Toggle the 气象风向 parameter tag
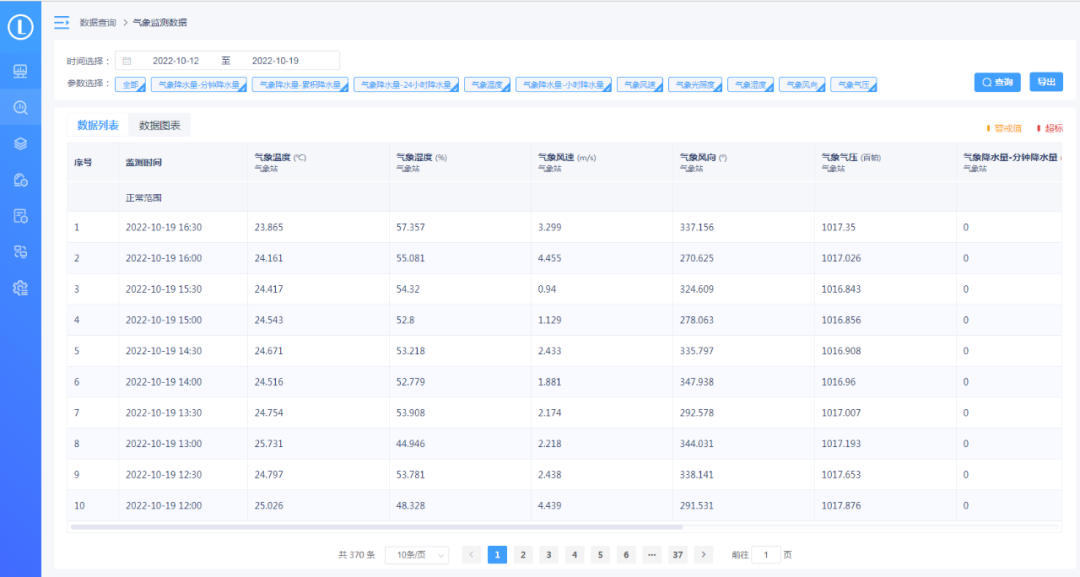The width and height of the screenshot is (1080, 577). (x=802, y=85)
